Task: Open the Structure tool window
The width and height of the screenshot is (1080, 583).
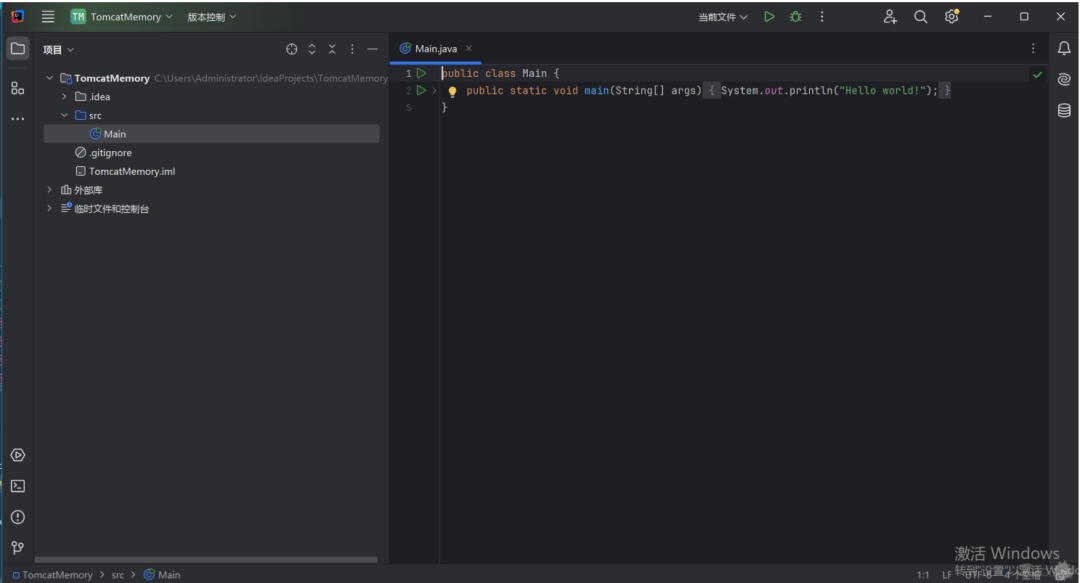Action: point(18,88)
